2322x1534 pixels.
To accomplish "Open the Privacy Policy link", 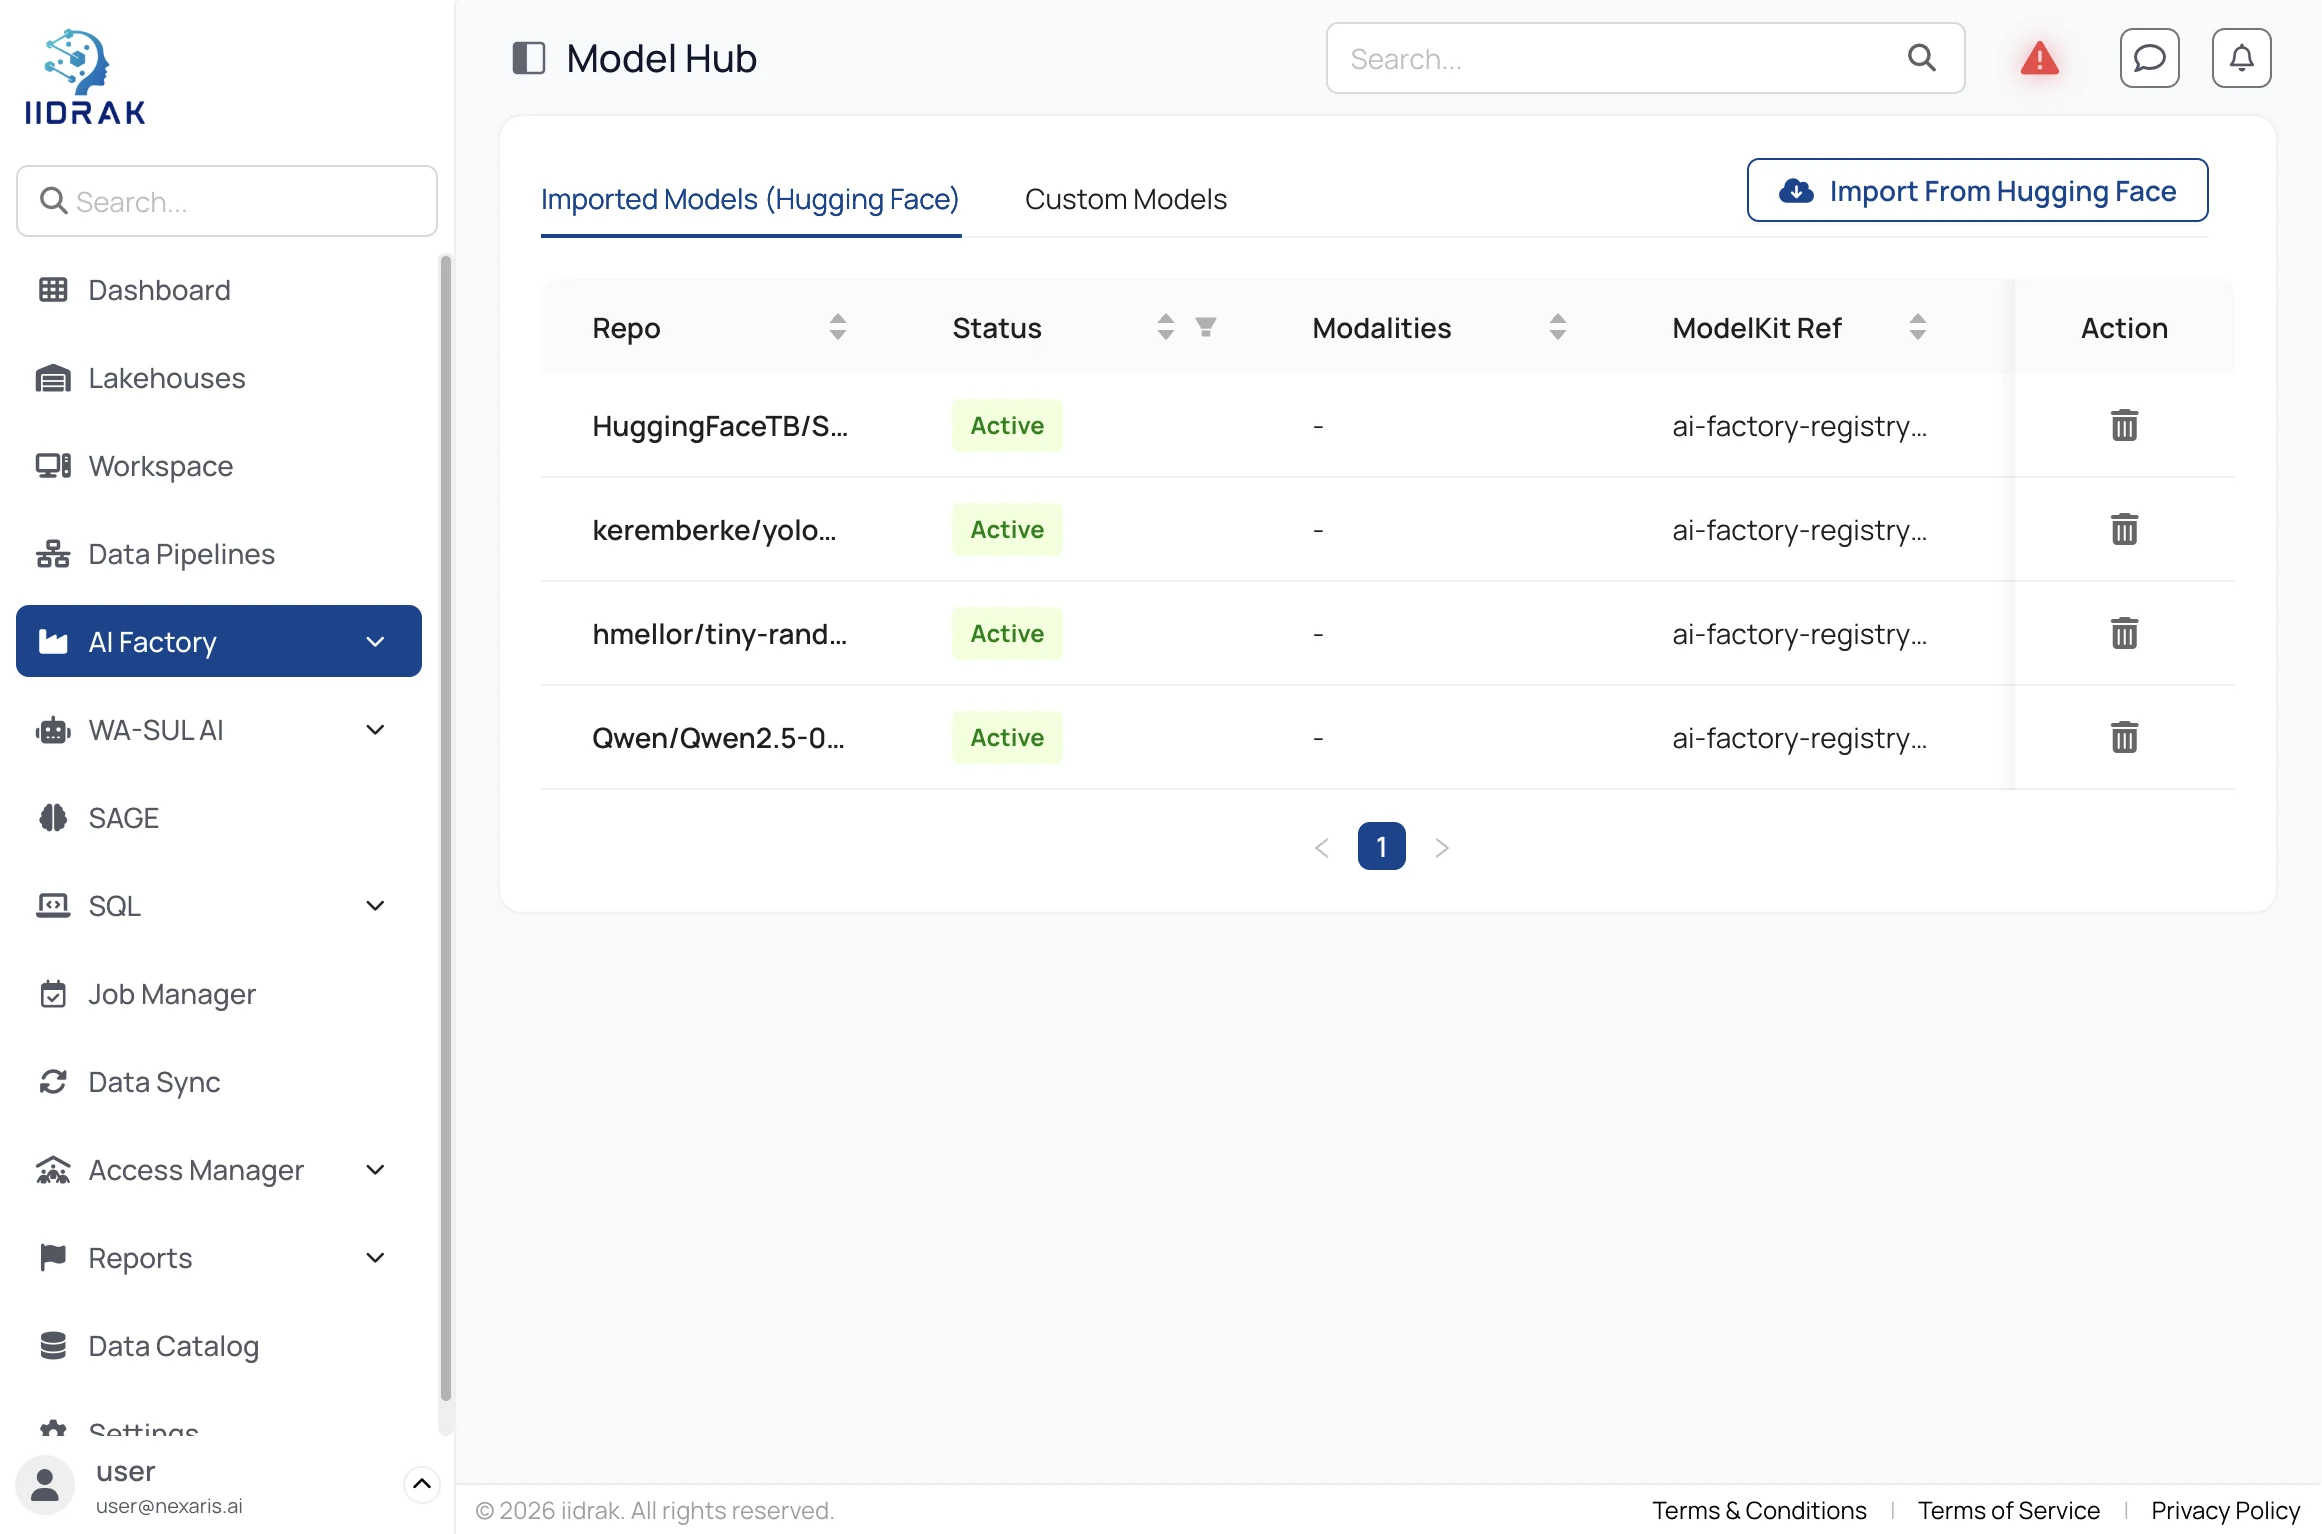I will pos(2225,1510).
